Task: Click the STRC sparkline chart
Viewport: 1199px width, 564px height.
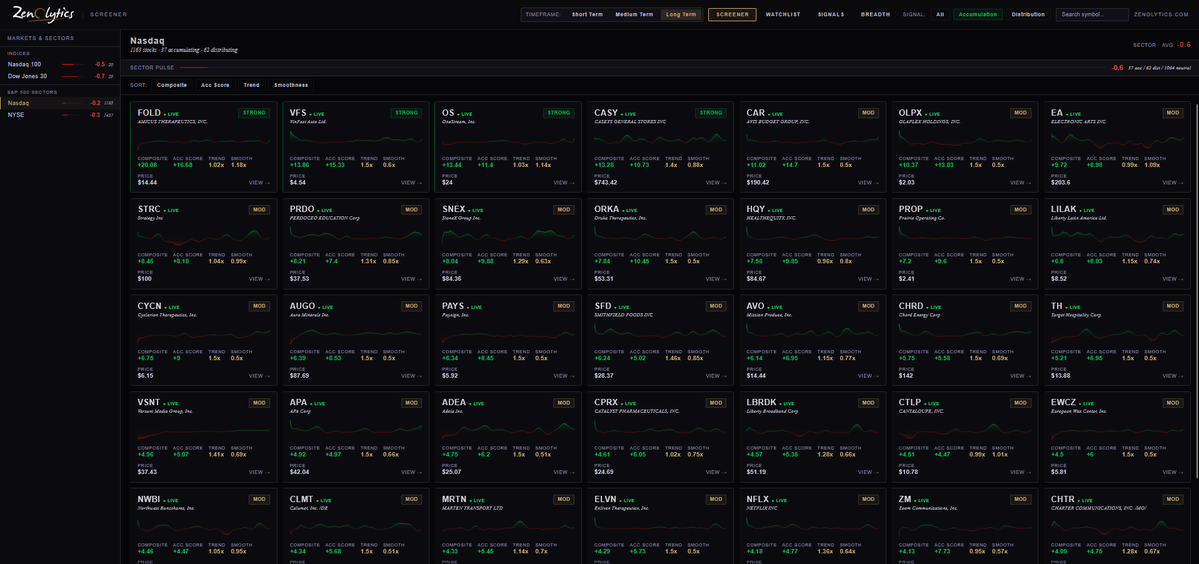Action: 203,237
